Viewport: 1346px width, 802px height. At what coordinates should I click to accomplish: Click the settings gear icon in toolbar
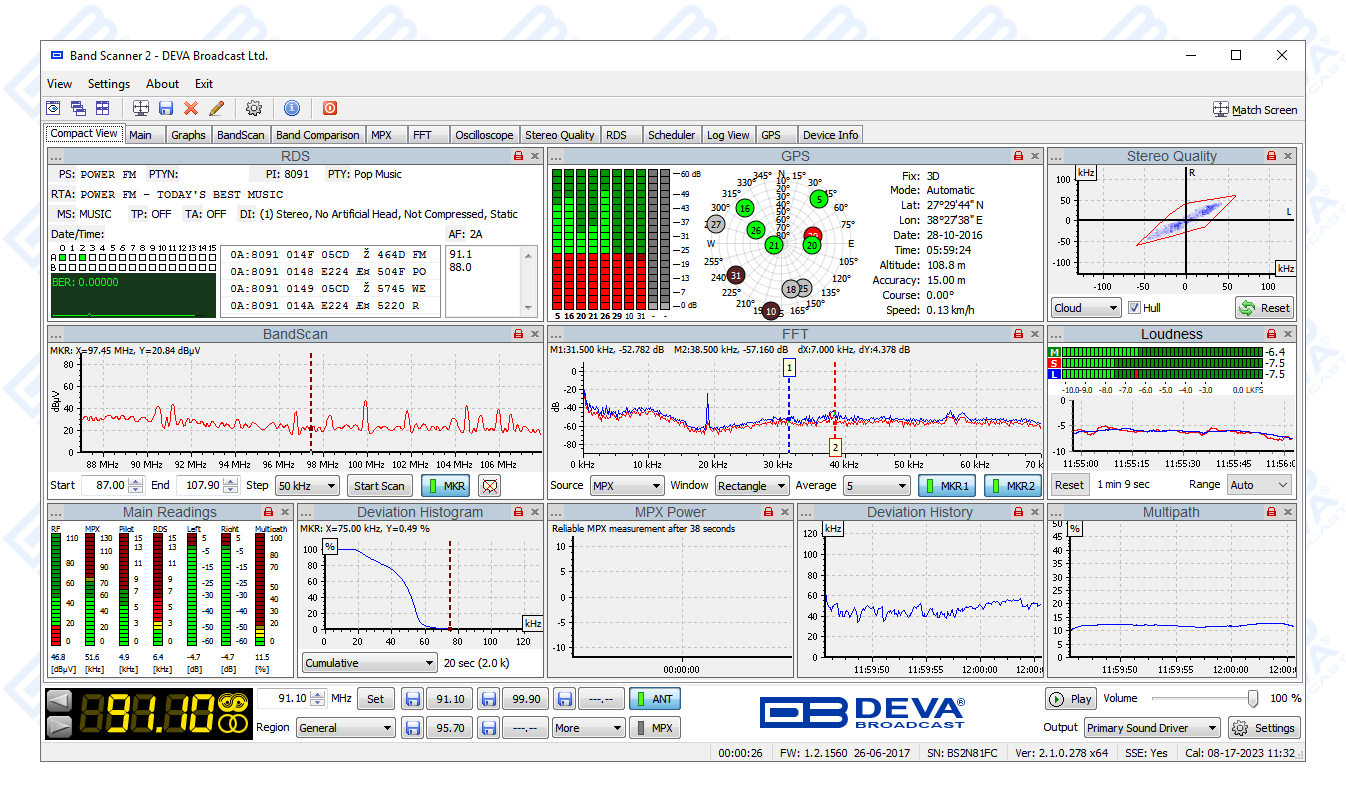[254, 108]
